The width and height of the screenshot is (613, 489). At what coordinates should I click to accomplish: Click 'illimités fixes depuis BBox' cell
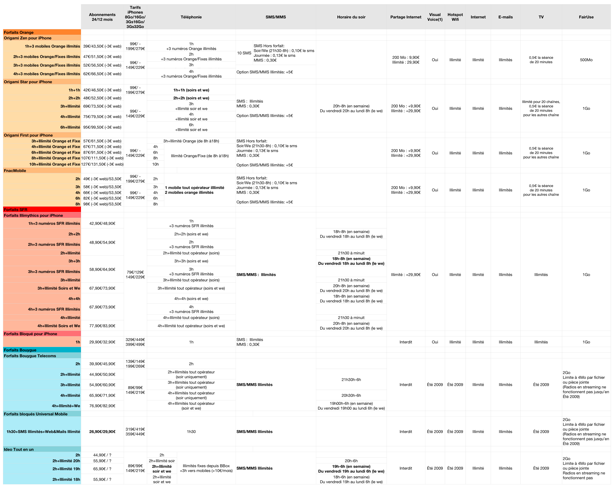(x=206, y=466)
